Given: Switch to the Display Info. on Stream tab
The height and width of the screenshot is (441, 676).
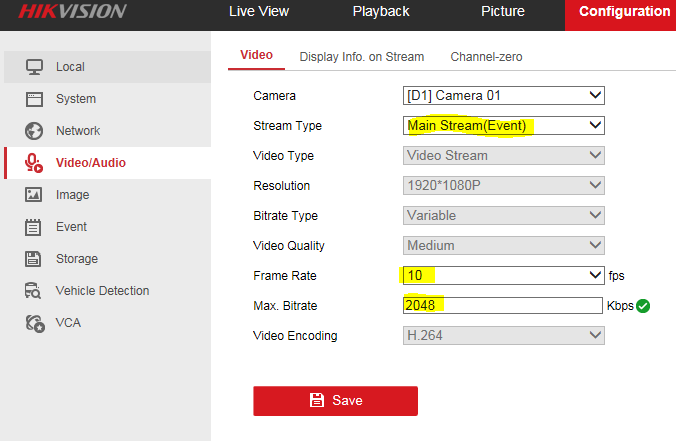Looking at the screenshot, I should [361, 57].
